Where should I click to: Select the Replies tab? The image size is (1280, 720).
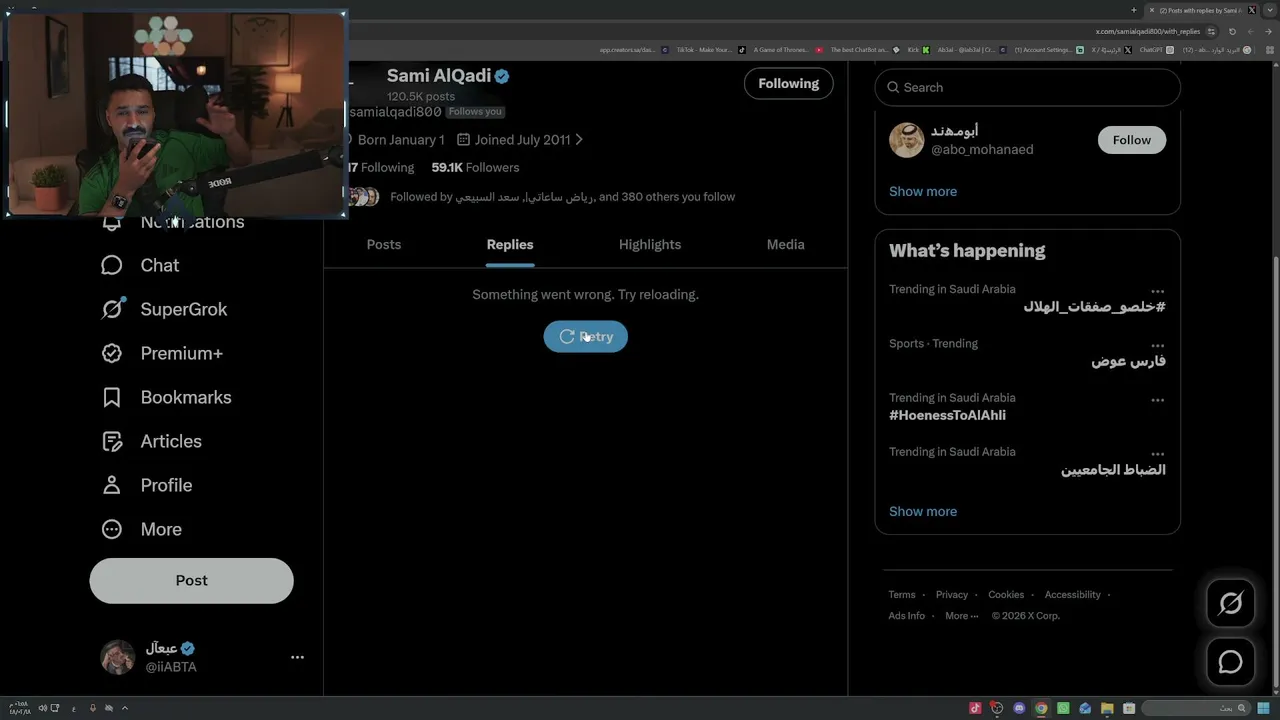[510, 244]
